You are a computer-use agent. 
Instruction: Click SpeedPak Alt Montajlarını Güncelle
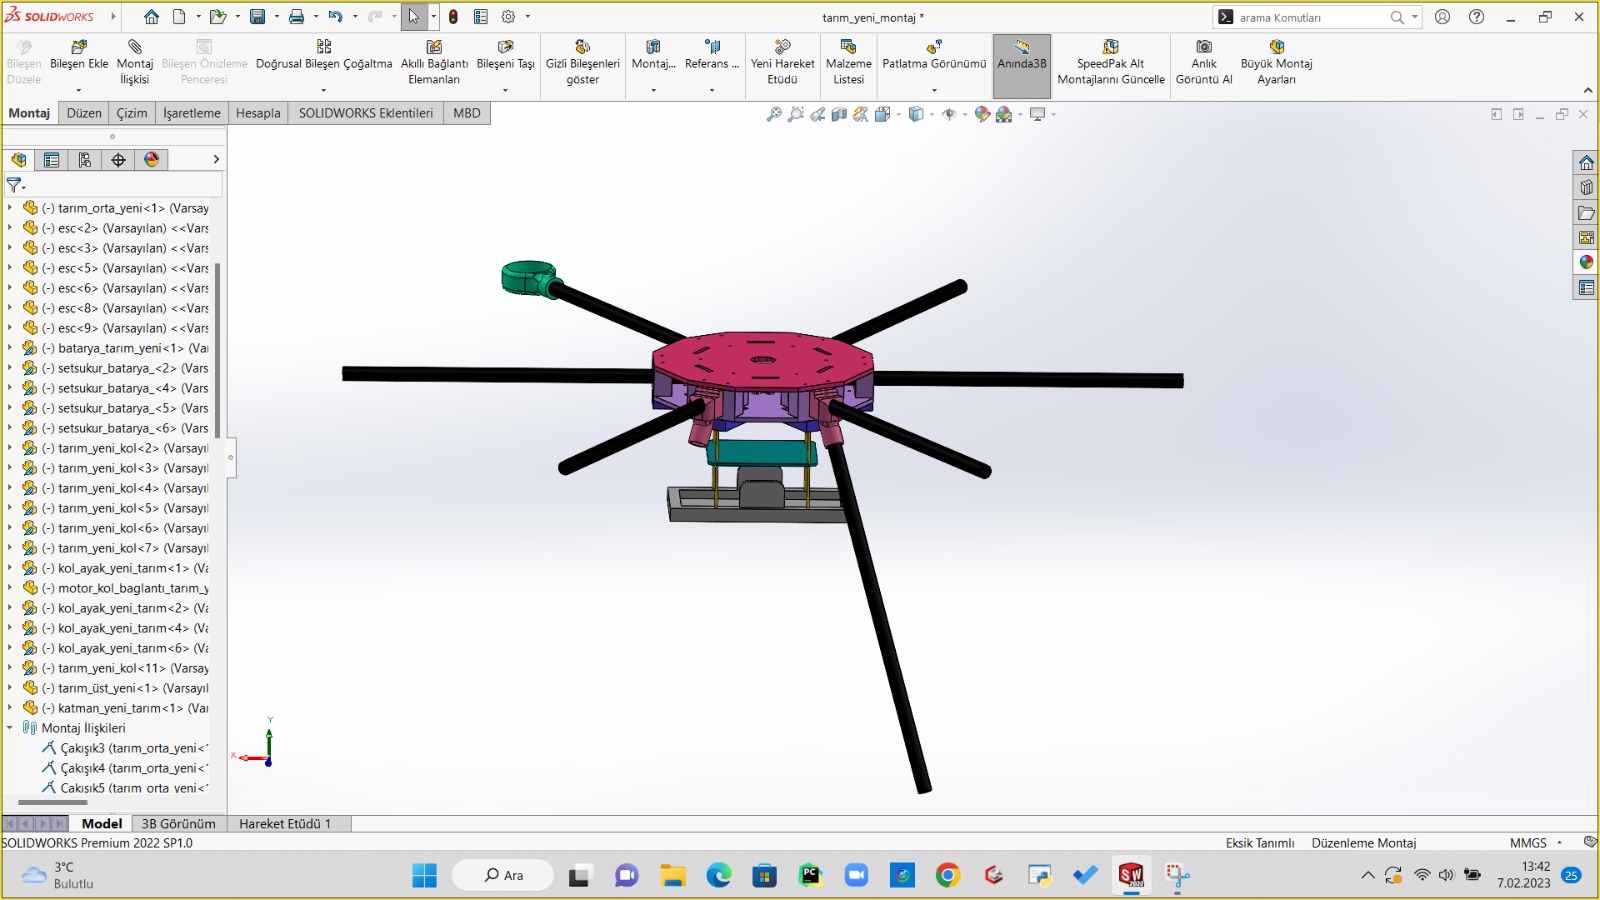coord(1111,63)
